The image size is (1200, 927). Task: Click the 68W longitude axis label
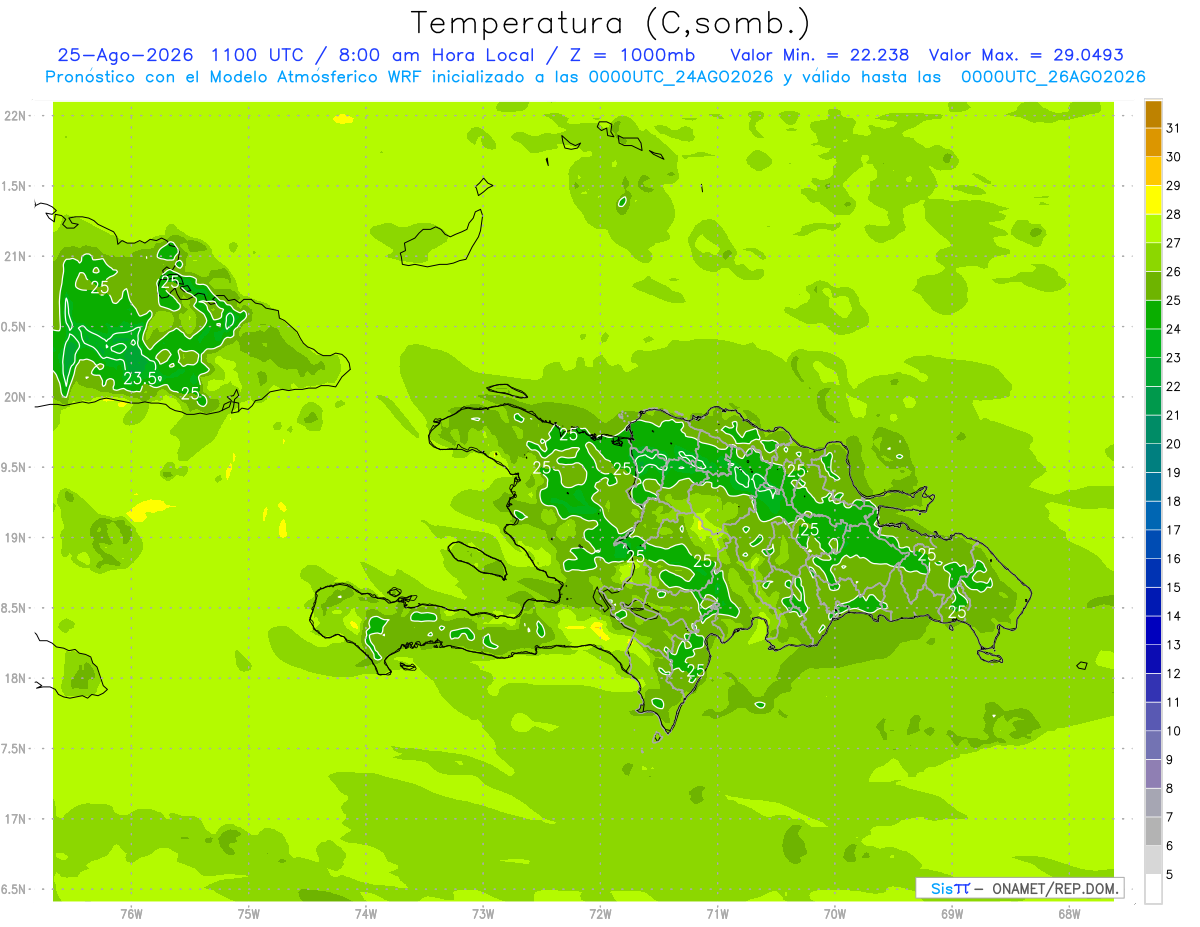click(x=1068, y=913)
